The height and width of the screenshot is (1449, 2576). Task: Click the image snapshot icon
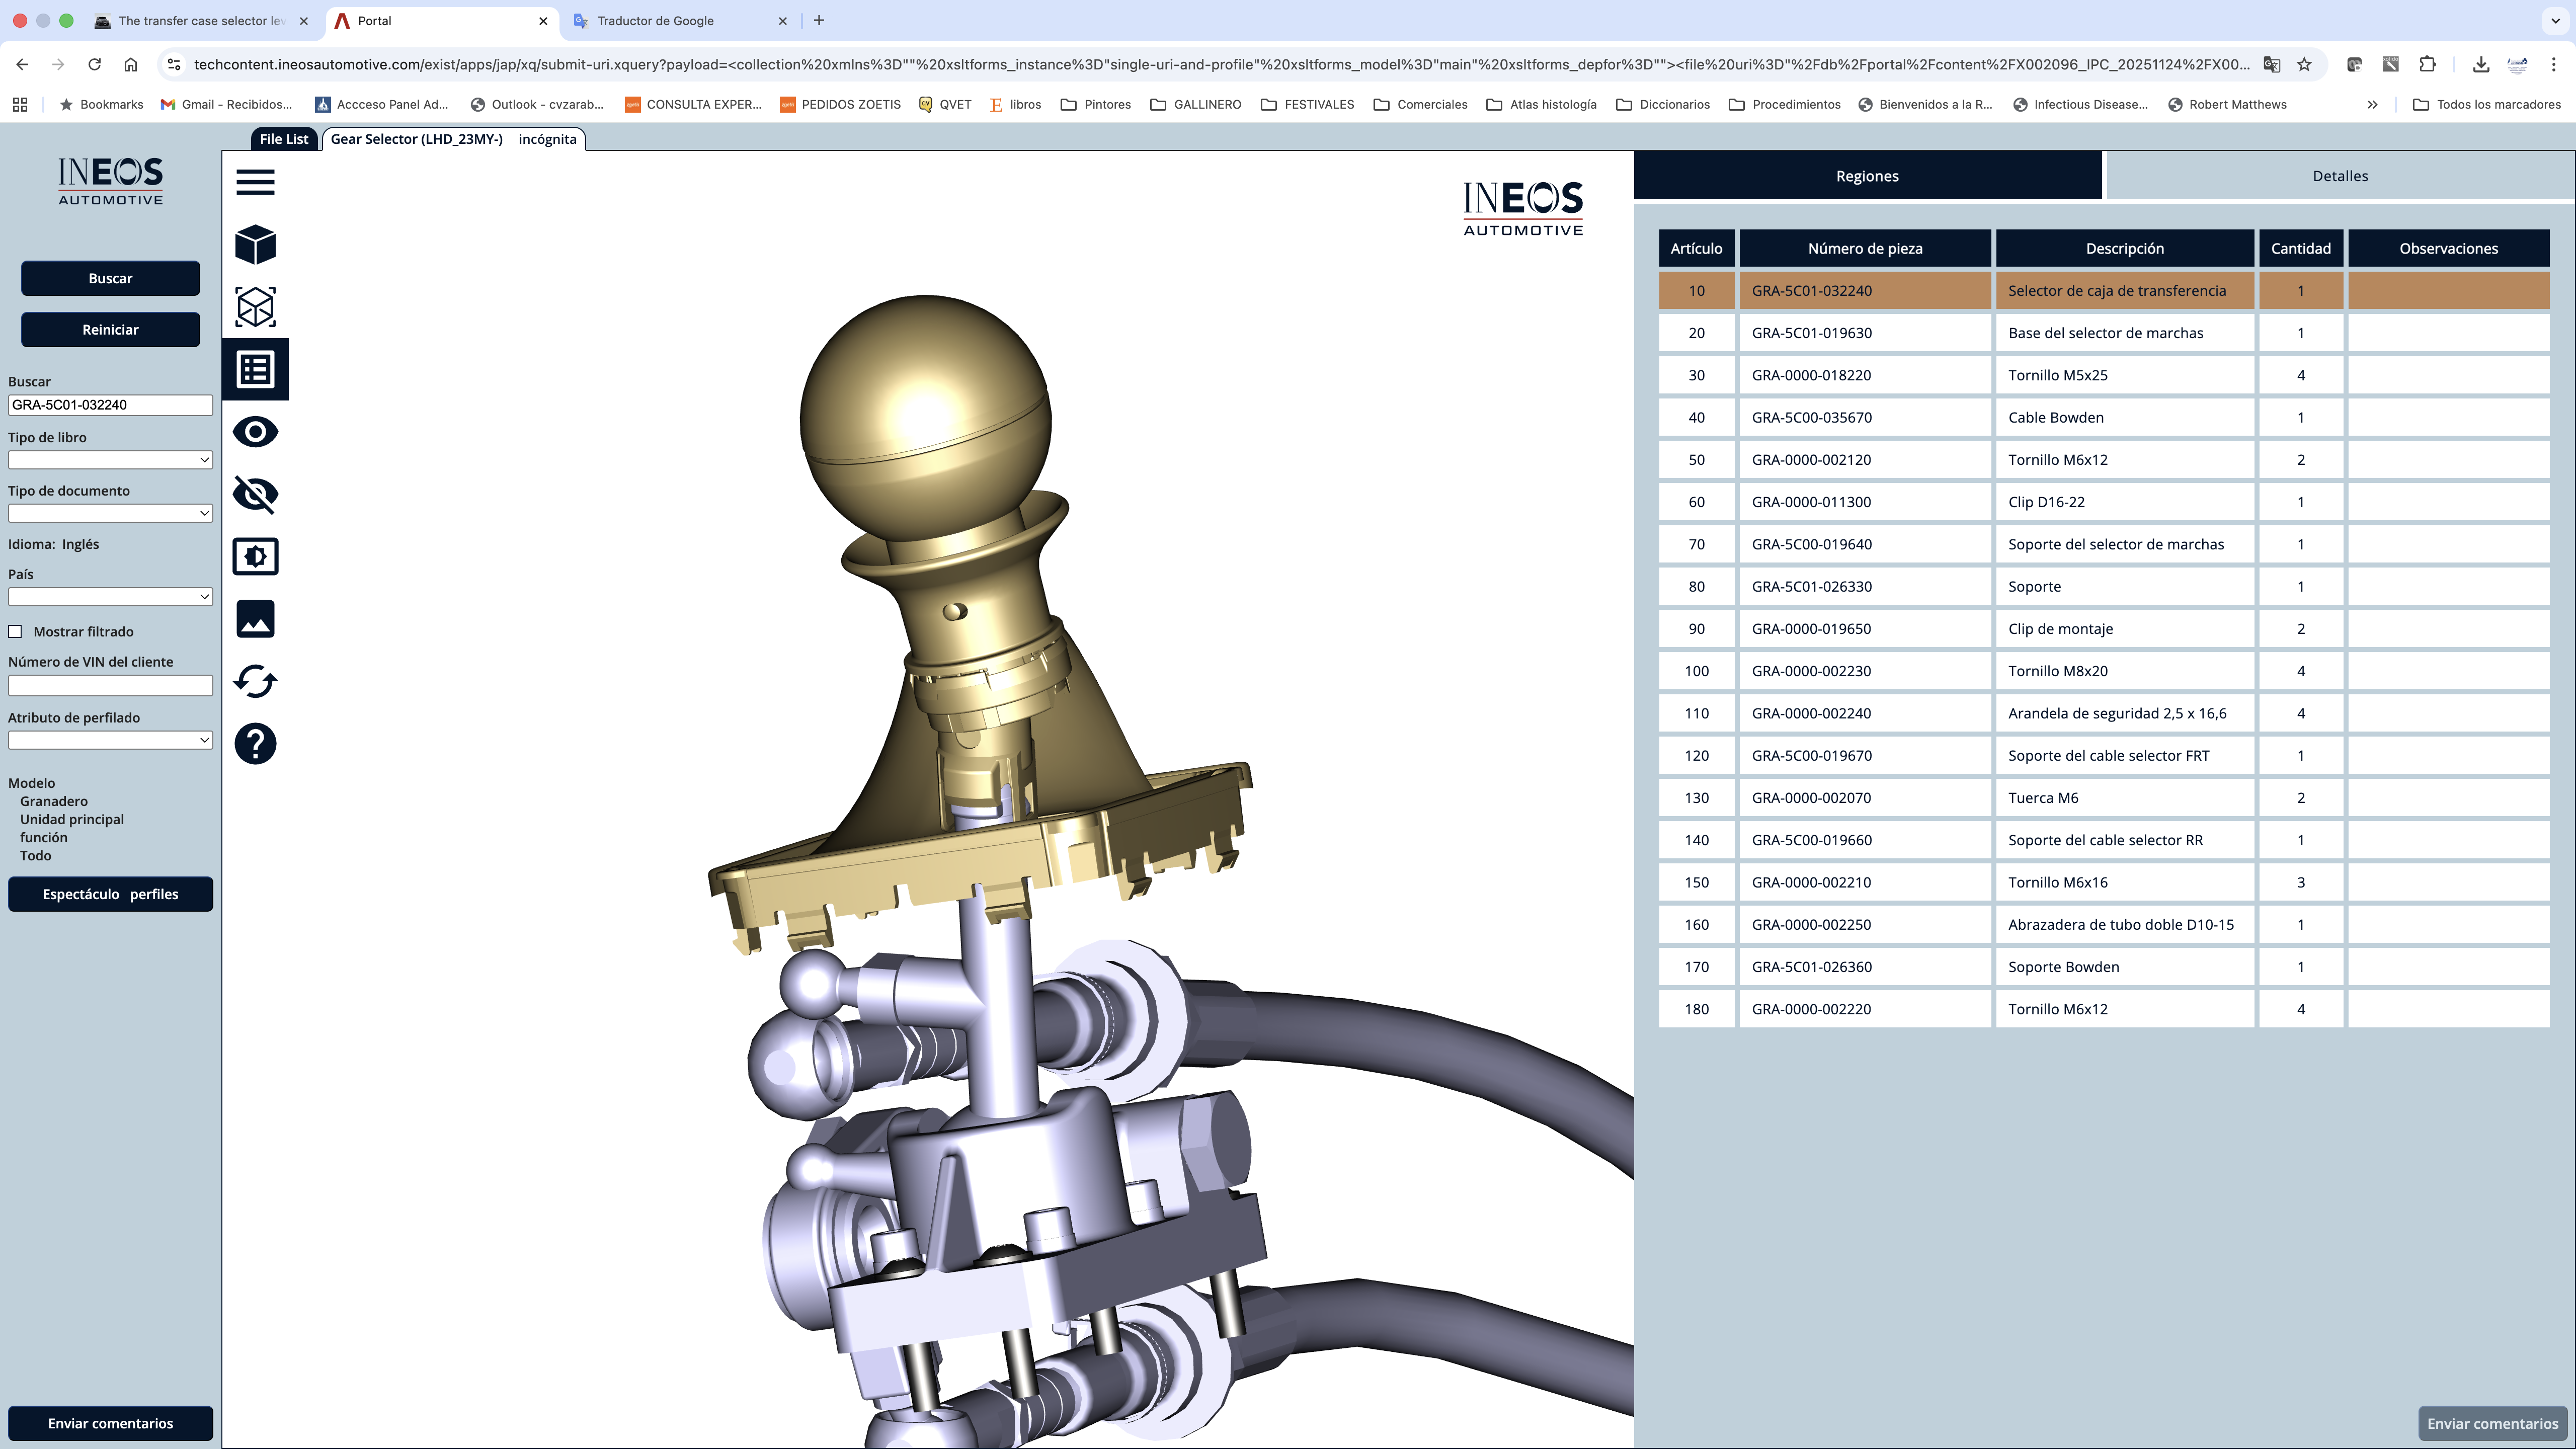click(255, 619)
